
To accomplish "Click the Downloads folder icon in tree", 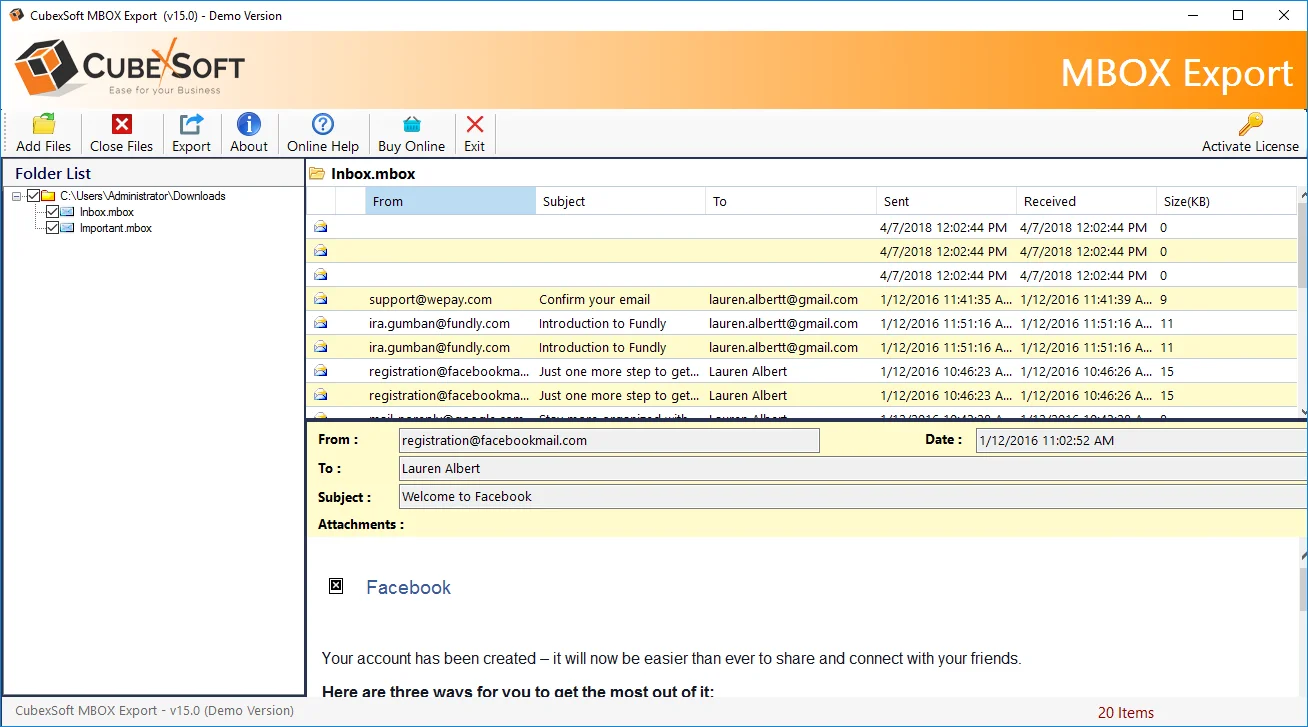I will click(x=48, y=196).
